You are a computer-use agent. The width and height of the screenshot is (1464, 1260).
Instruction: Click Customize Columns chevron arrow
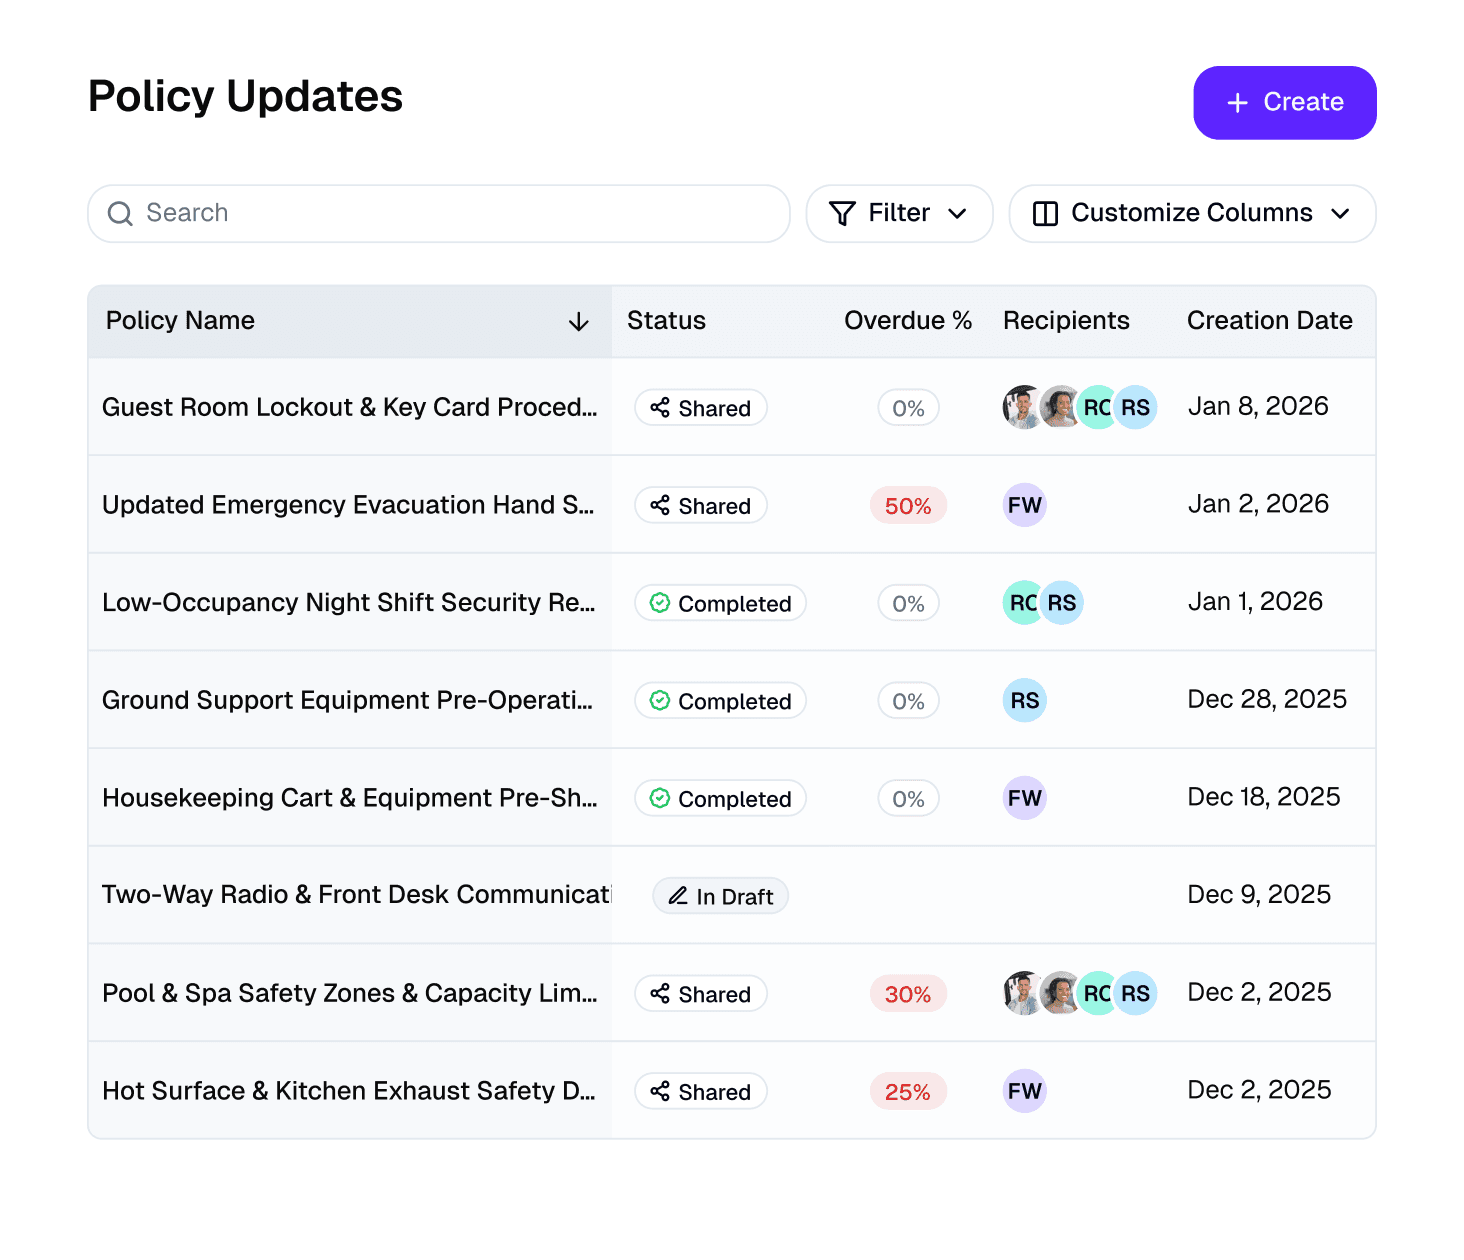(x=1340, y=214)
